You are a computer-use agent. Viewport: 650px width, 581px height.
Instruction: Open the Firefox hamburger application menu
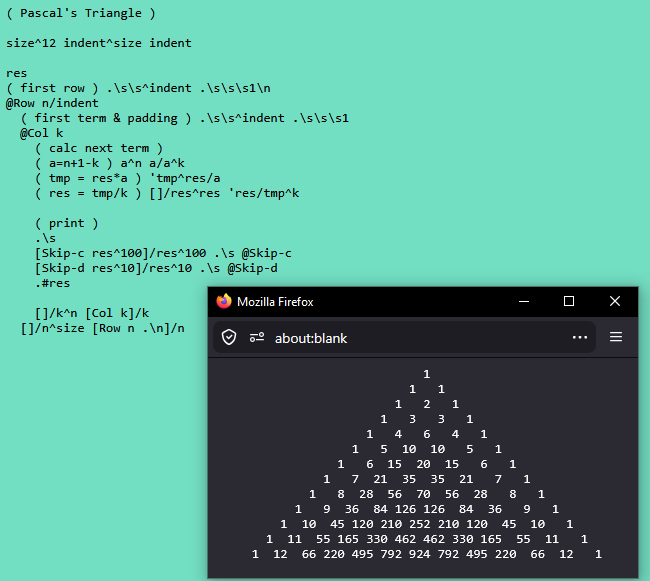616,337
